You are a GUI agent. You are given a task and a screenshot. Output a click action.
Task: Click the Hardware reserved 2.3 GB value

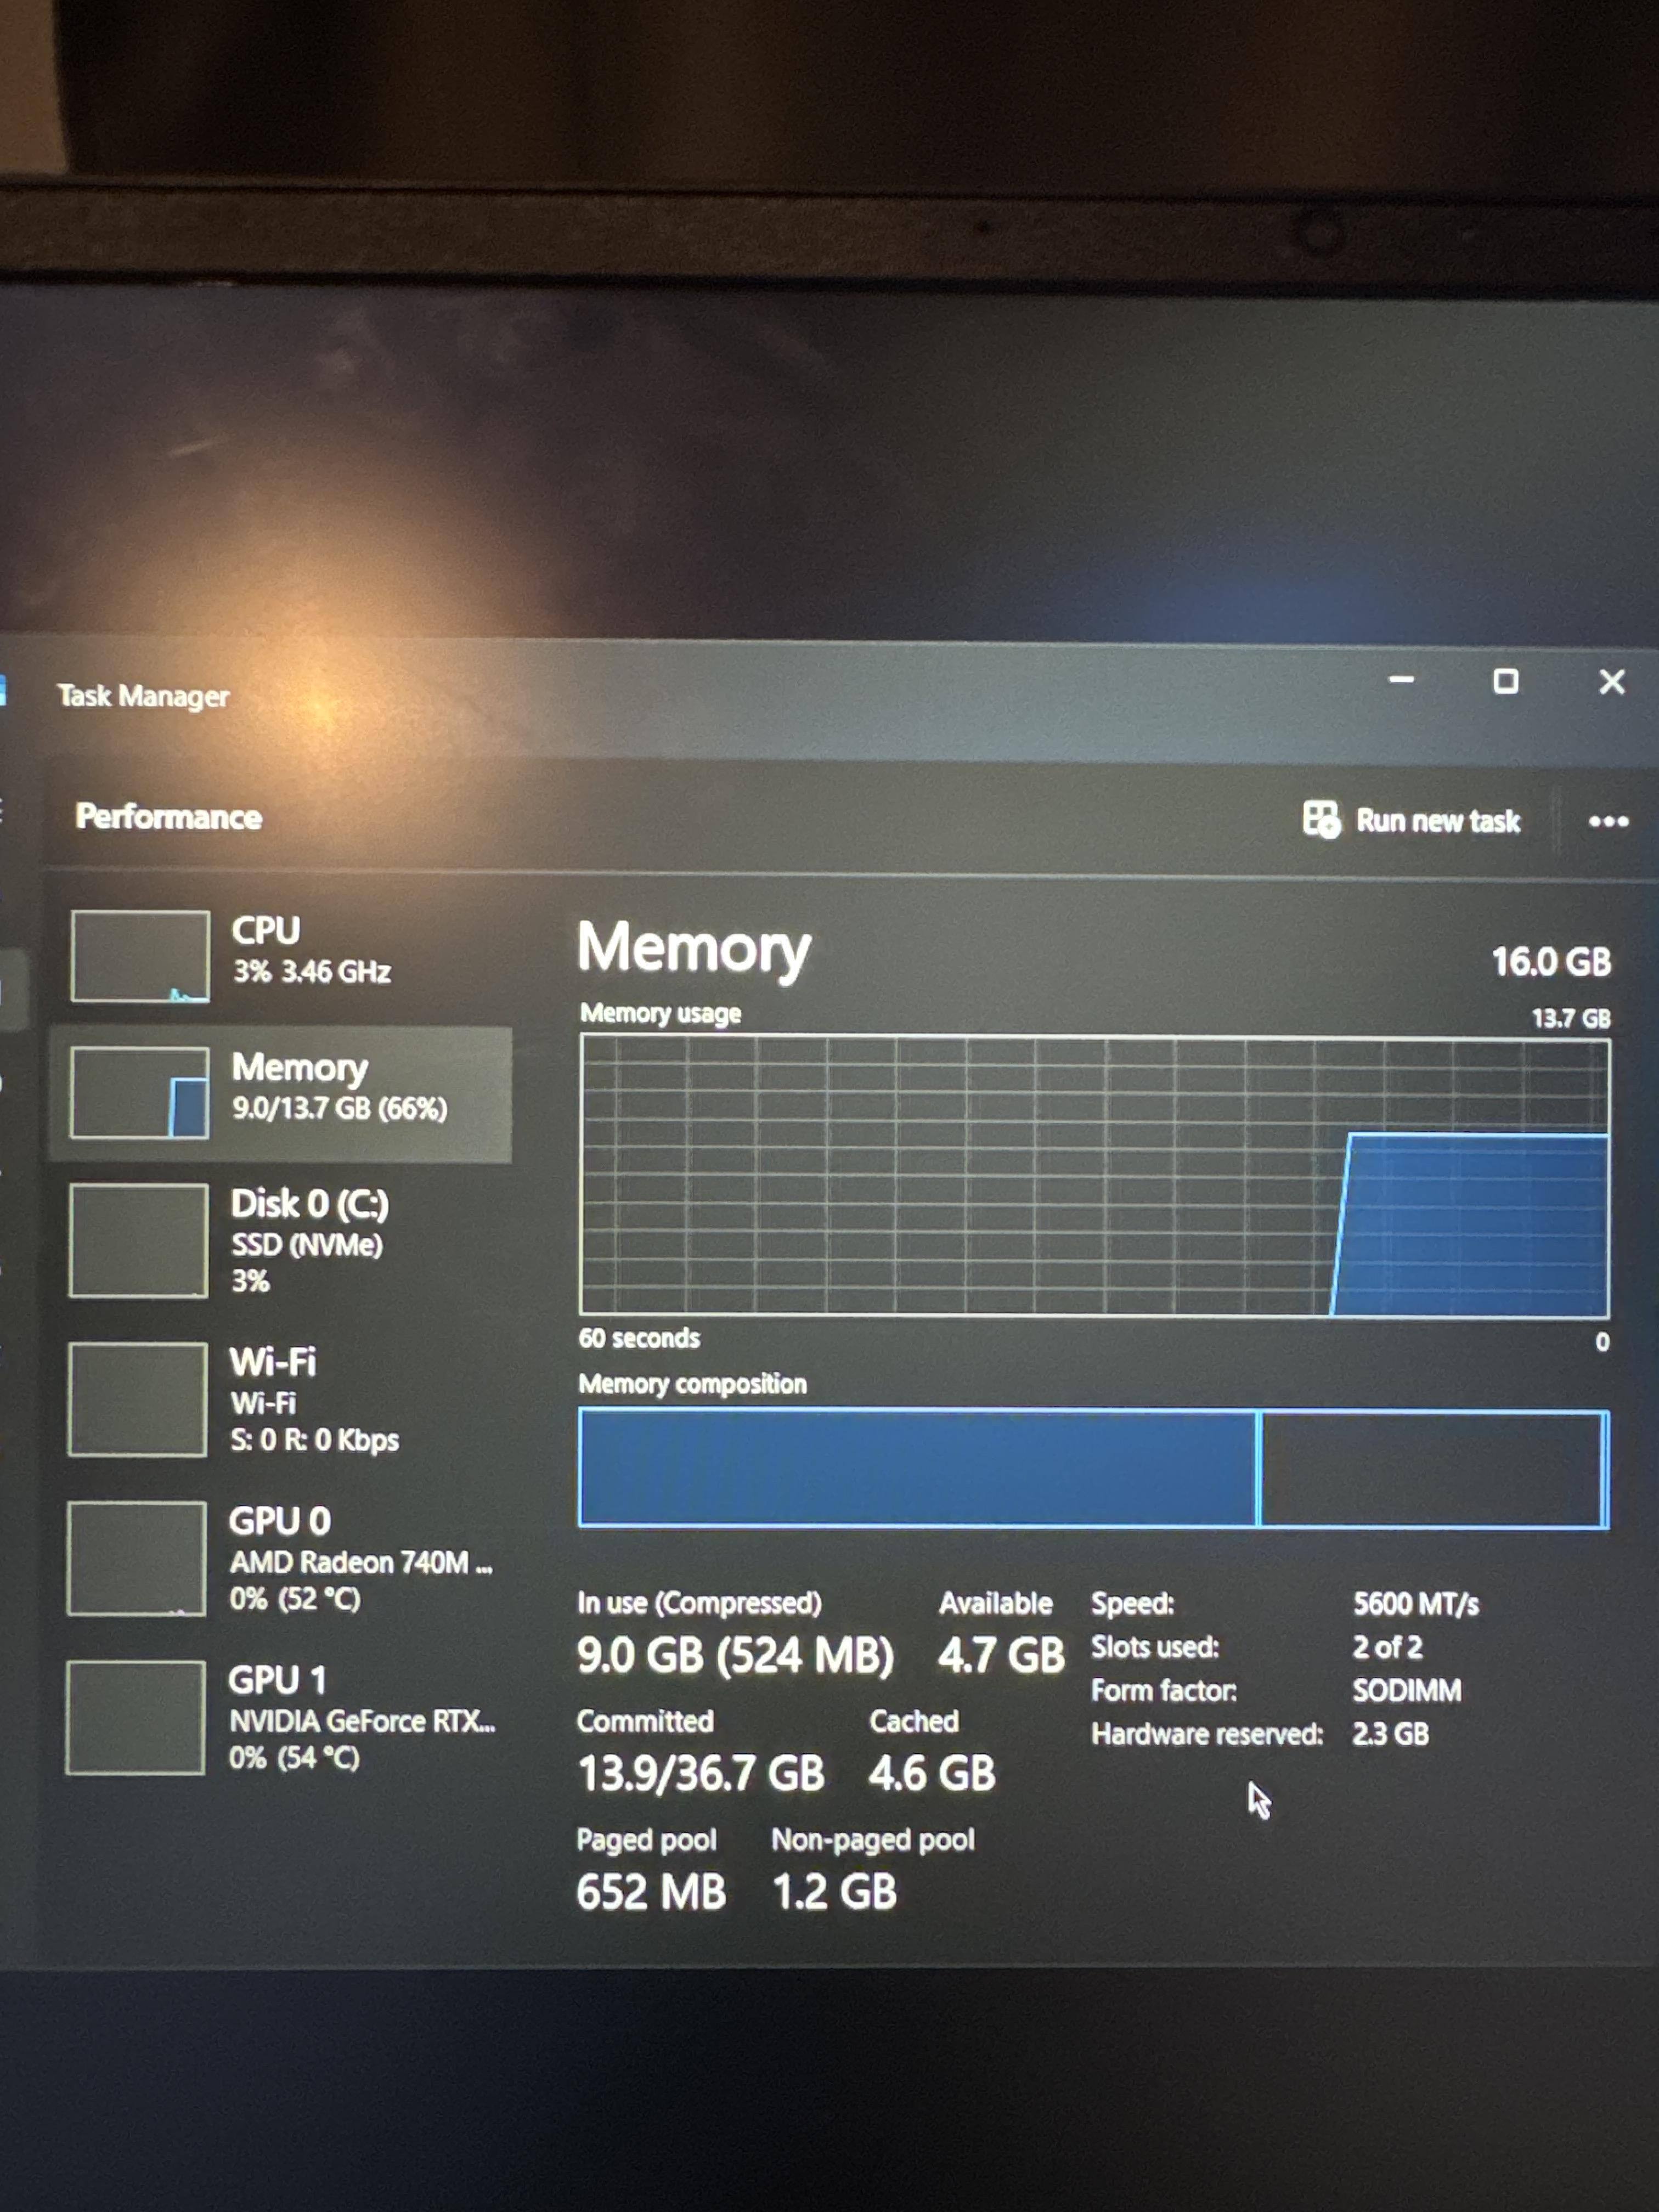[x=1390, y=1734]
